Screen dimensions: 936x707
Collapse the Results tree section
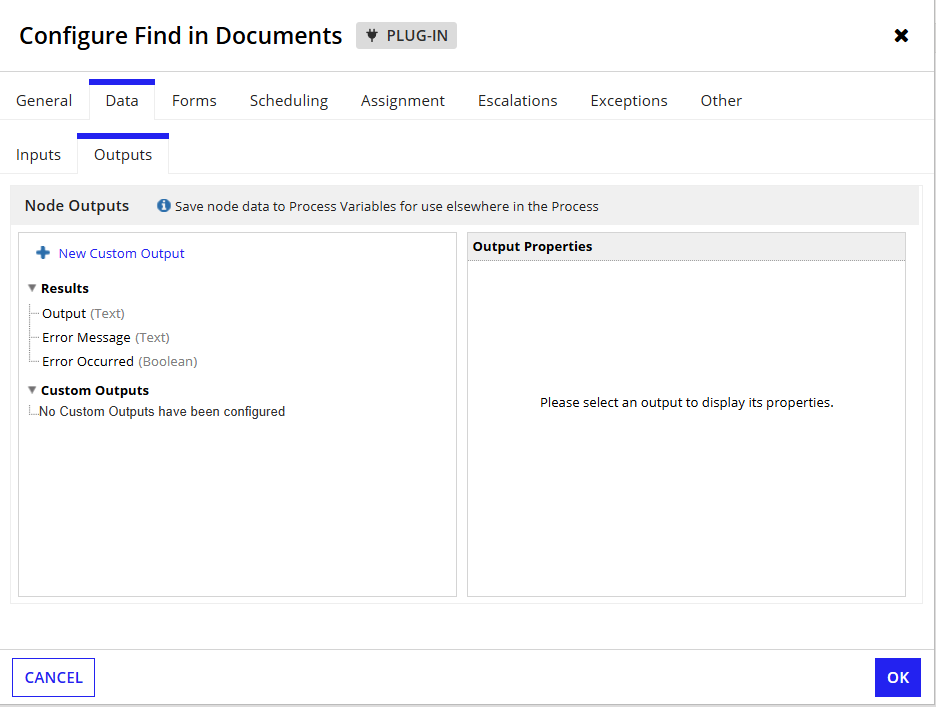[32, 288]
